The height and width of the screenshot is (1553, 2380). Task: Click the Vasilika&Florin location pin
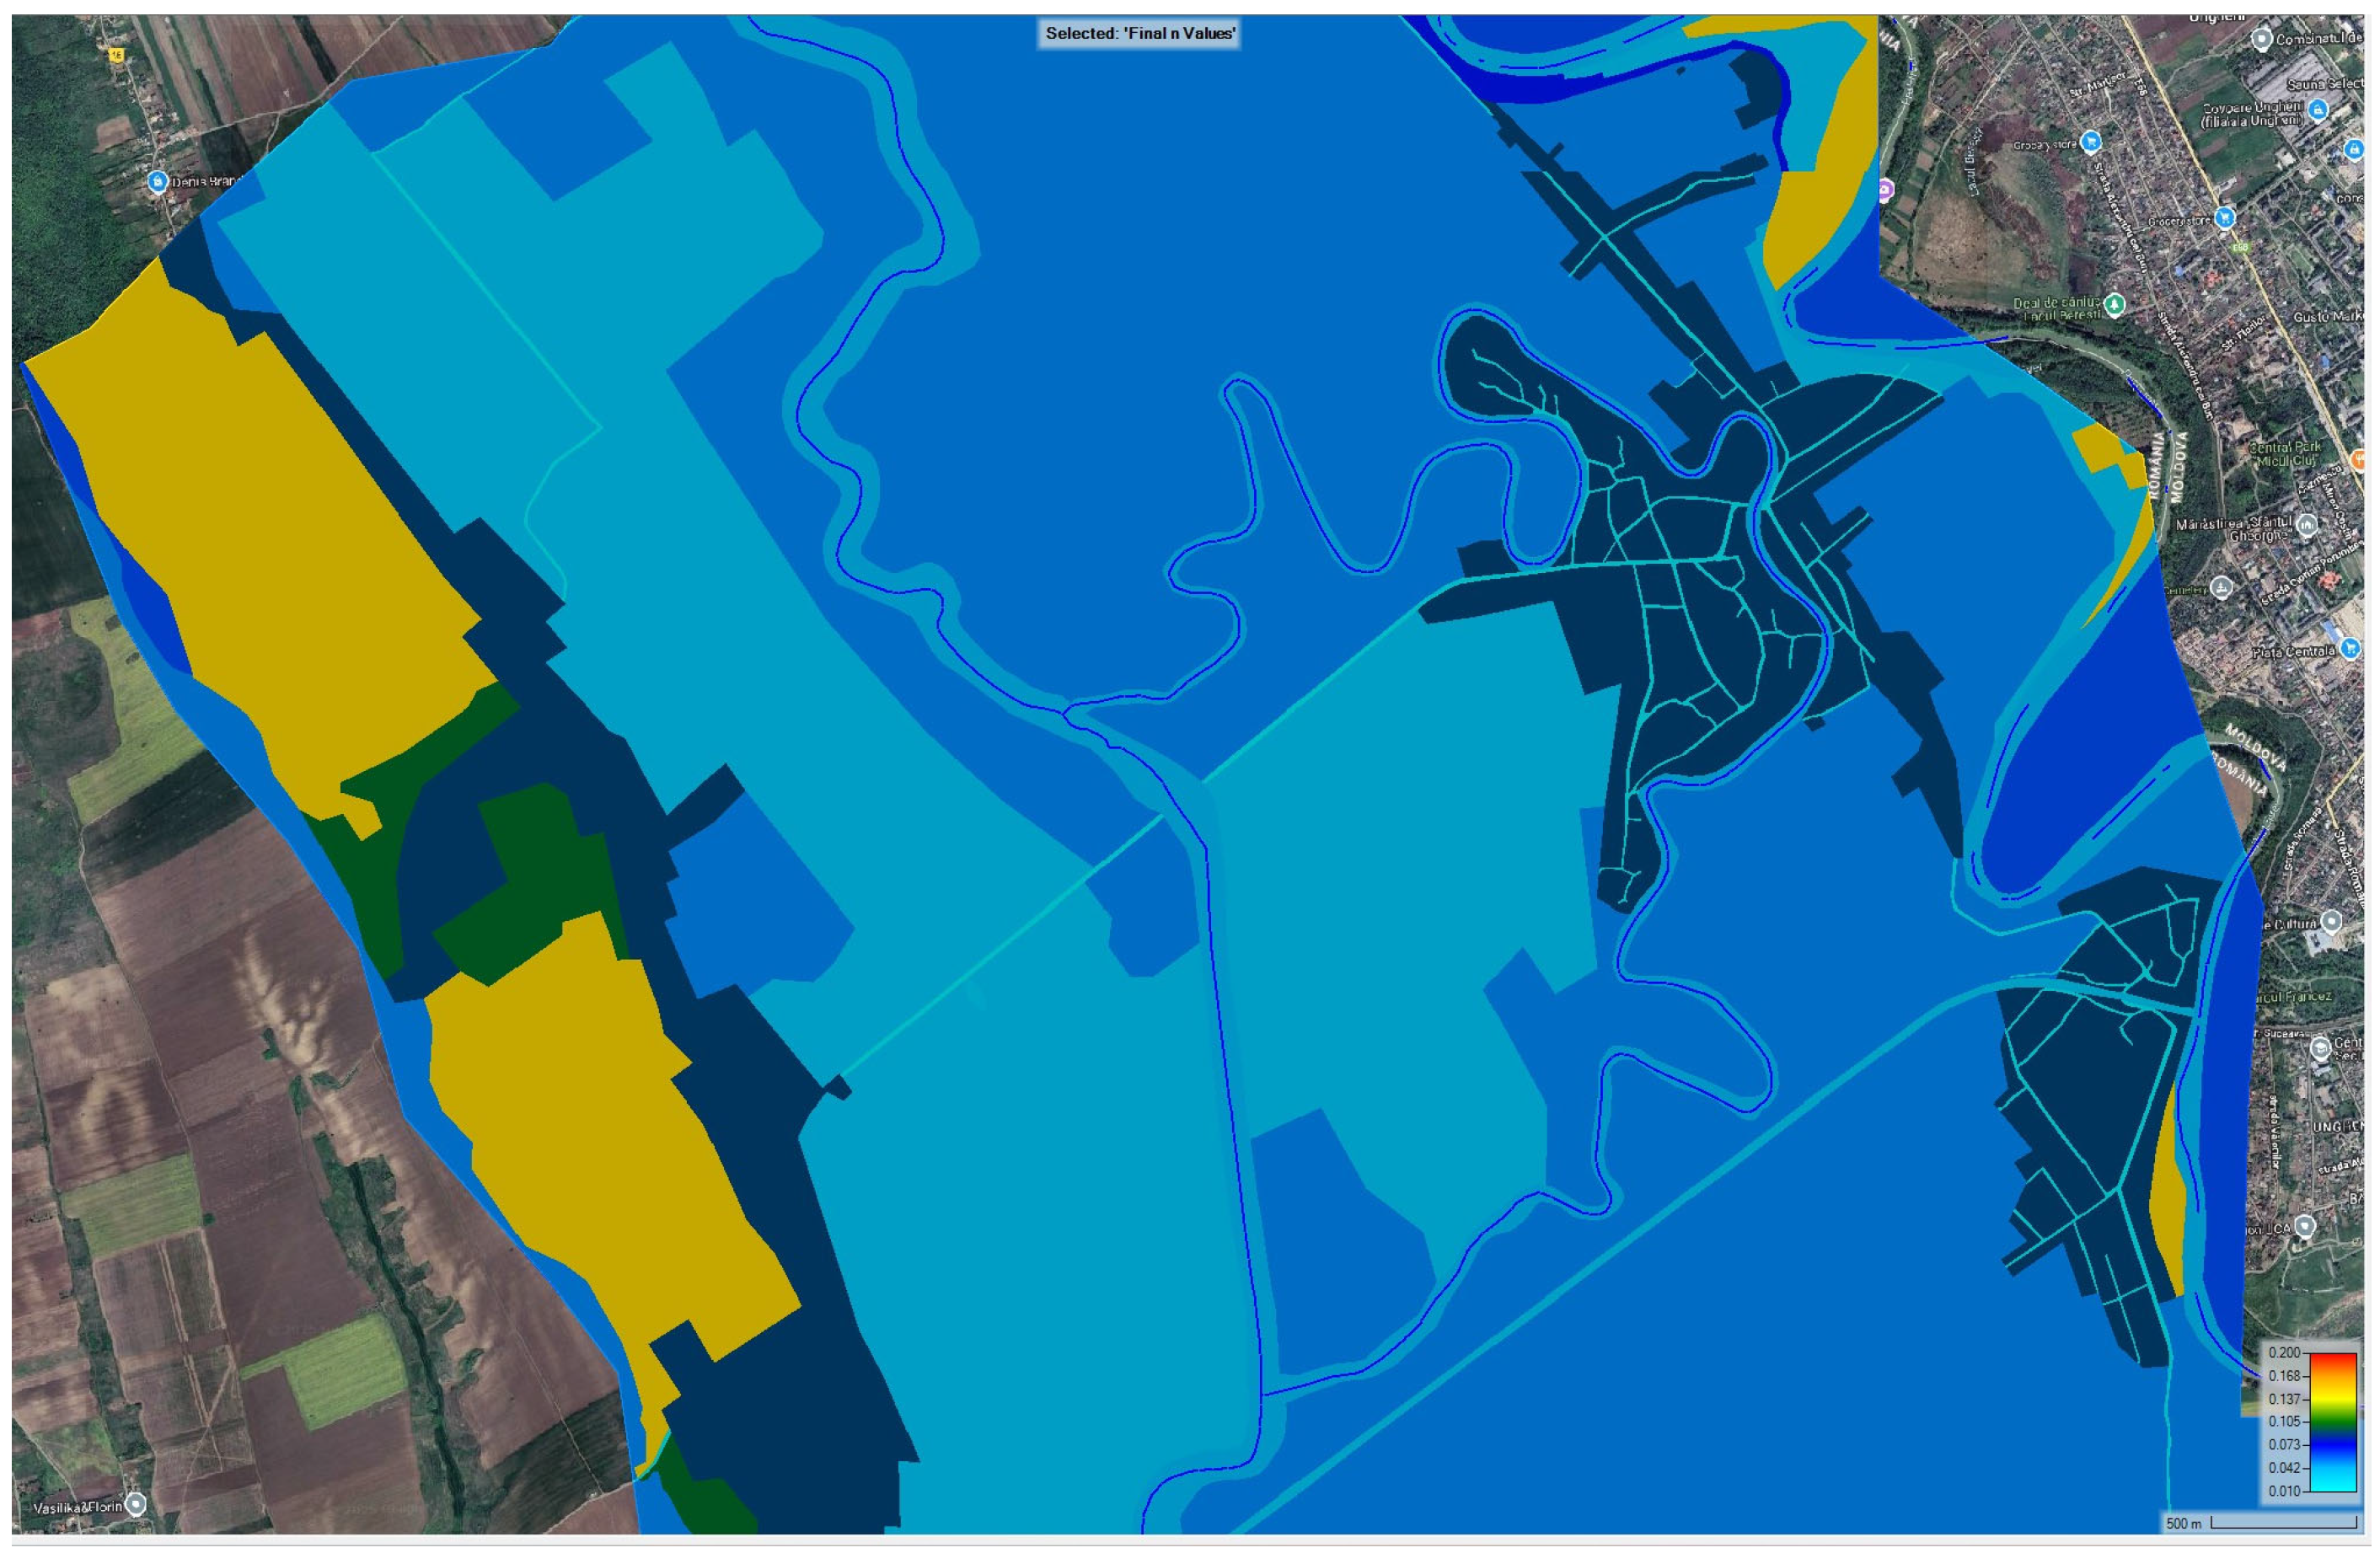(137, 1503)
